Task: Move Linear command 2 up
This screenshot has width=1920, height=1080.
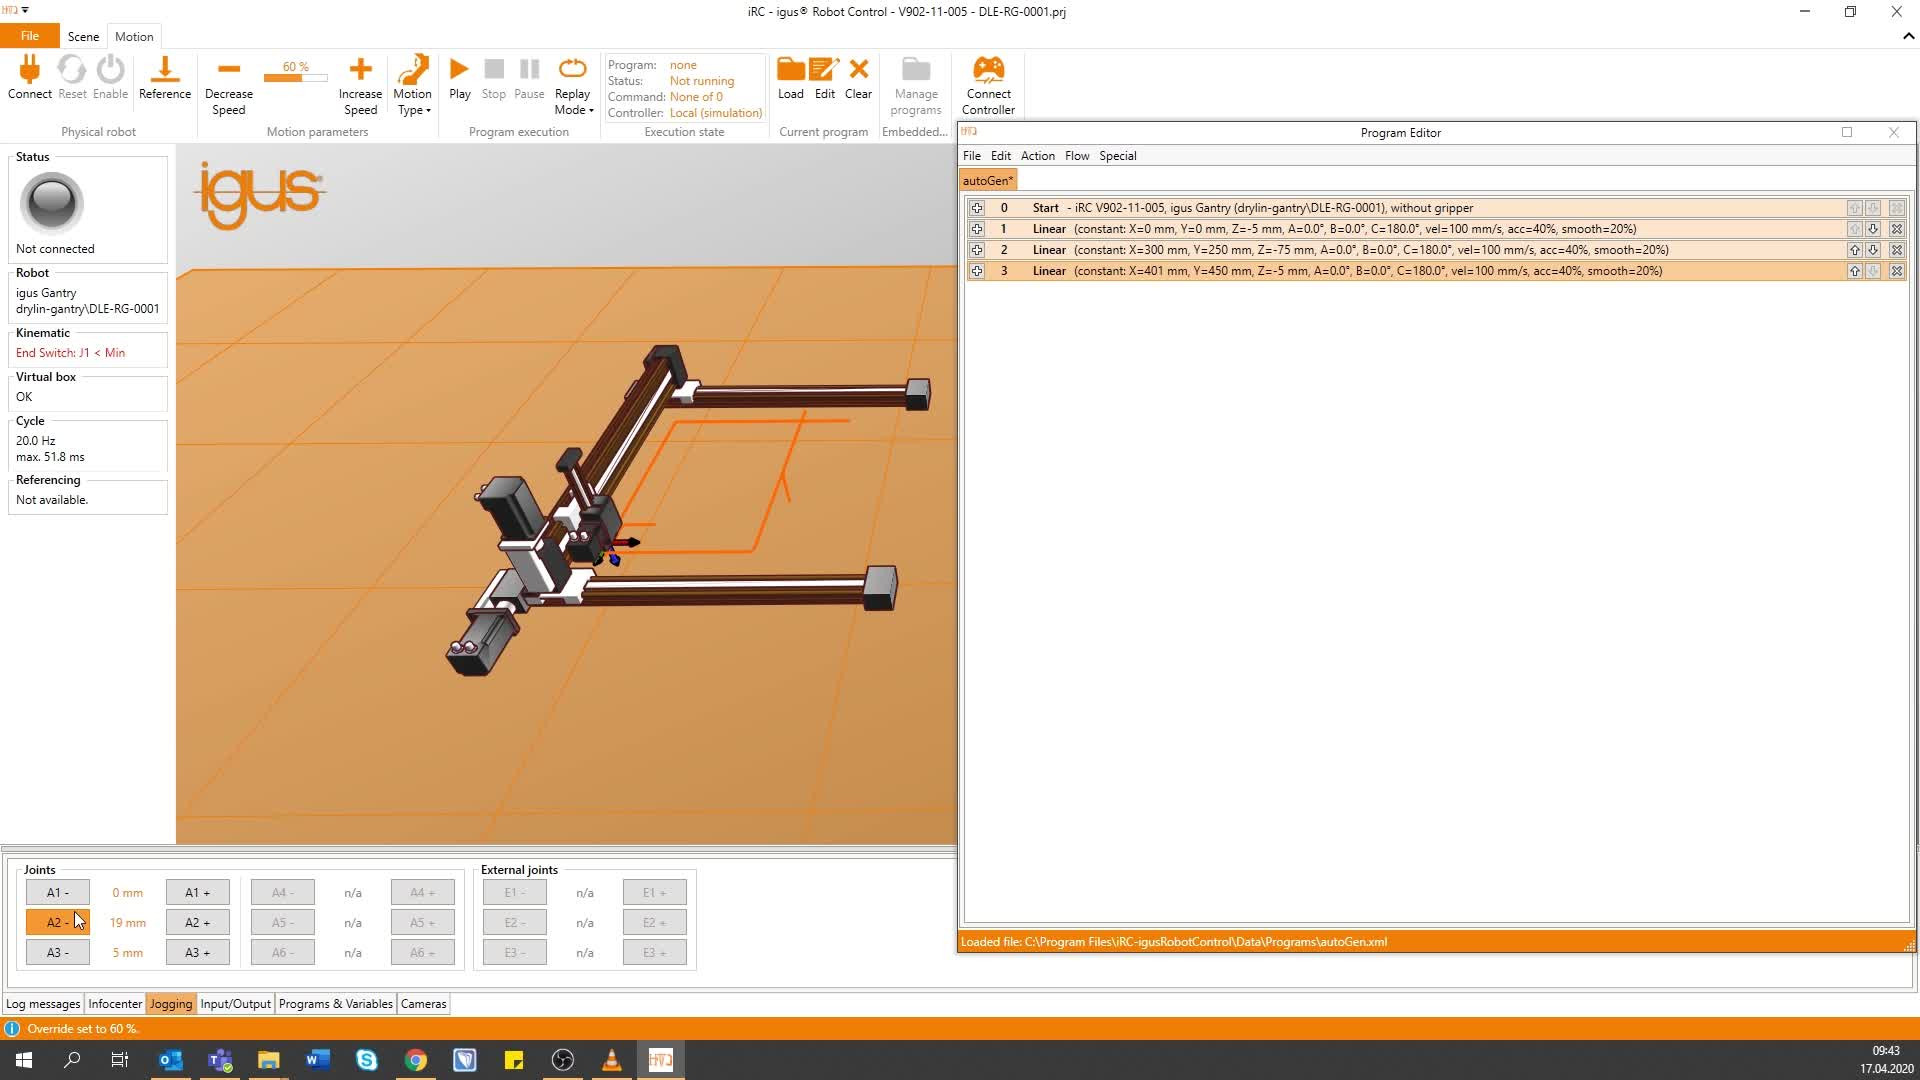Action: tap(1854, 250)
